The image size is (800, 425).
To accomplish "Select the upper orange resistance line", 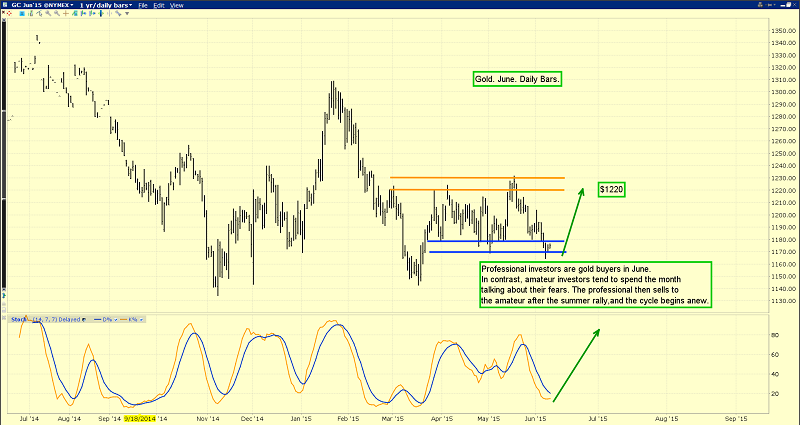I will (477, 178).
